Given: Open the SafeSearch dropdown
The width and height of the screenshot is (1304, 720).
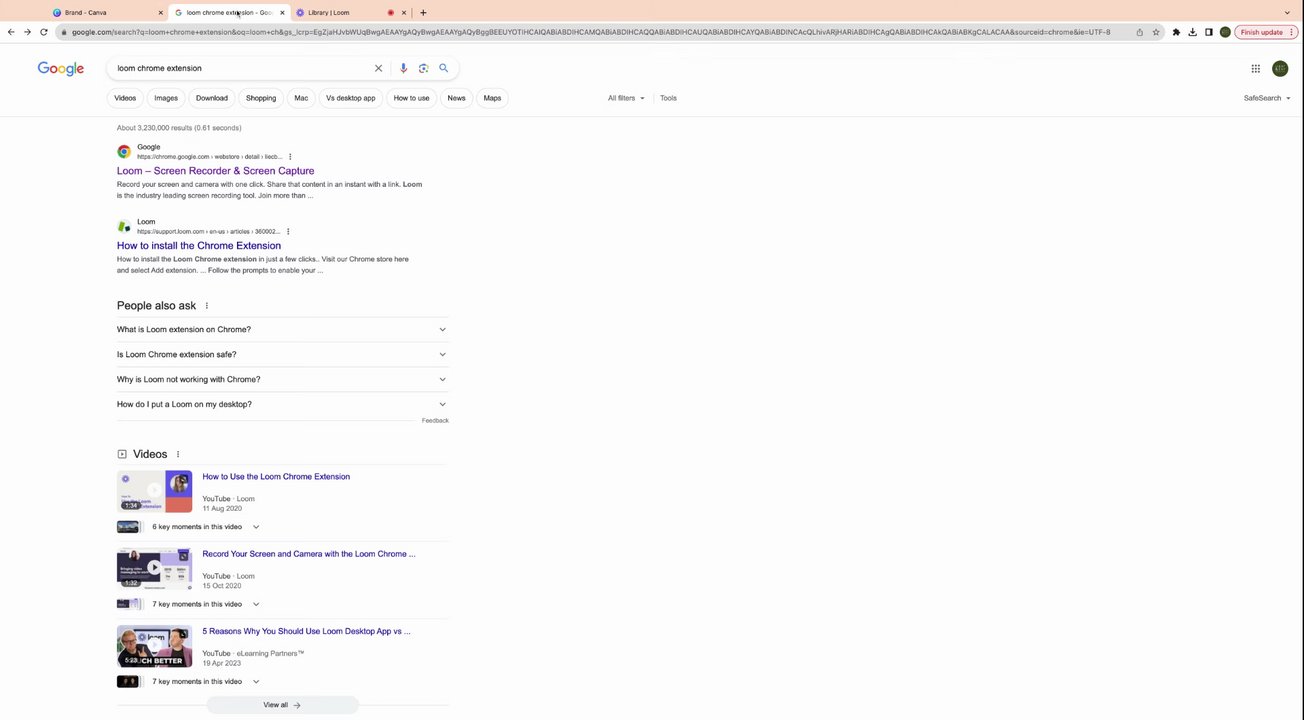Looking at the screenshot, I should point(1267,98).
